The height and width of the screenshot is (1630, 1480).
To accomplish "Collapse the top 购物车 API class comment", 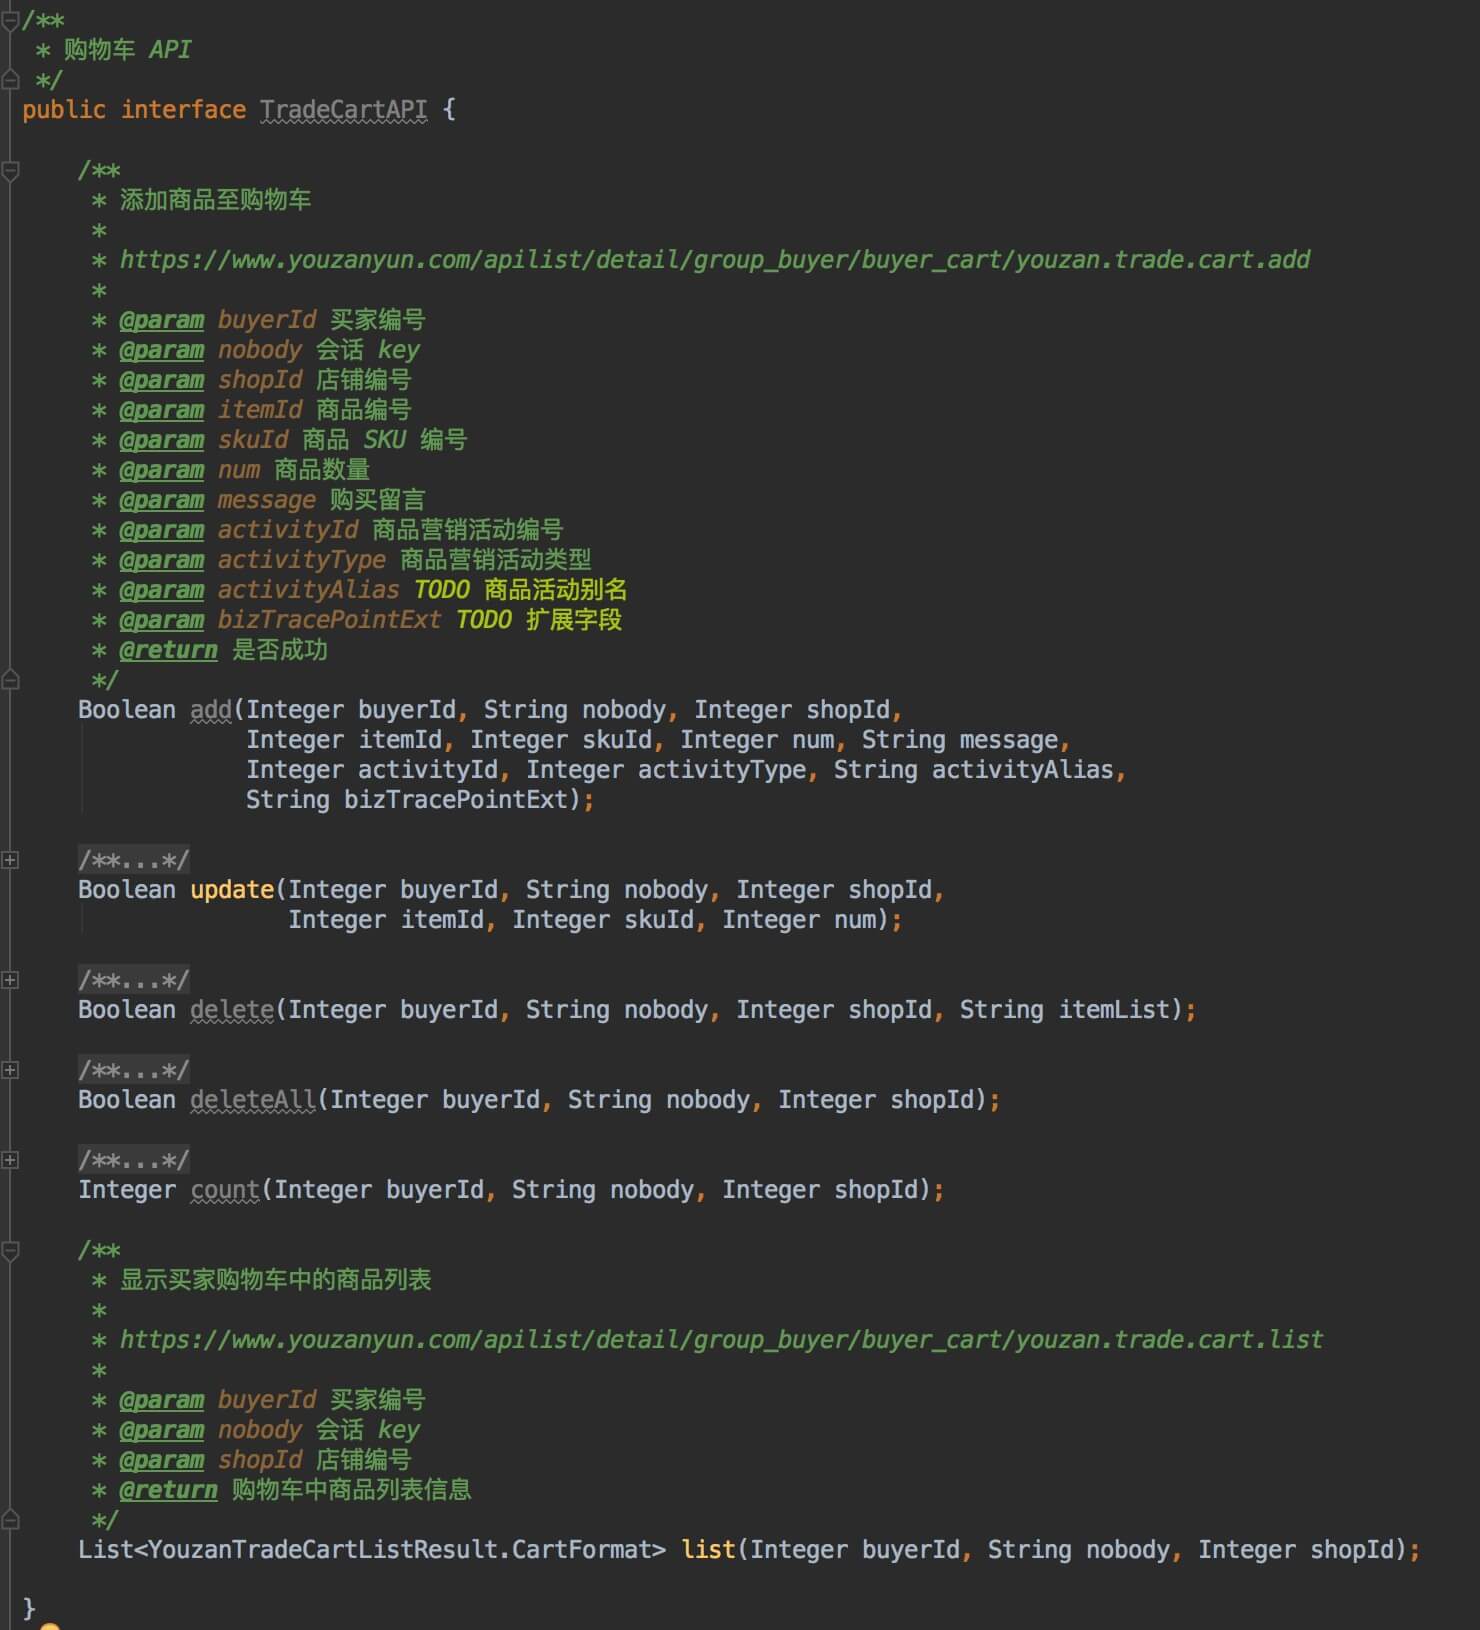I will [10, 20].
